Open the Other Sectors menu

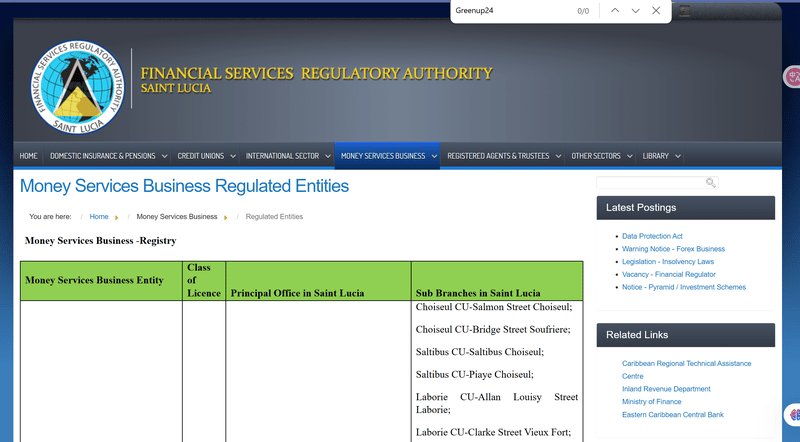[595, 156]
